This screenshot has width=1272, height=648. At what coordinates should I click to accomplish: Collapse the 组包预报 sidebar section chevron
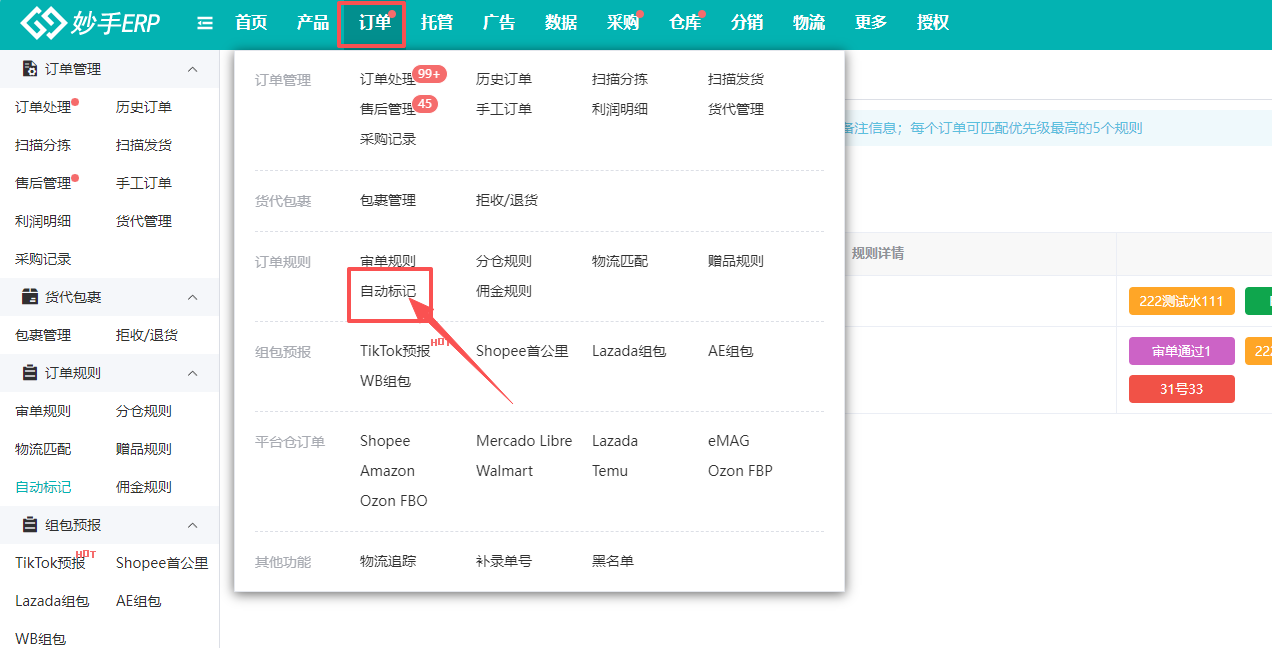193,525
